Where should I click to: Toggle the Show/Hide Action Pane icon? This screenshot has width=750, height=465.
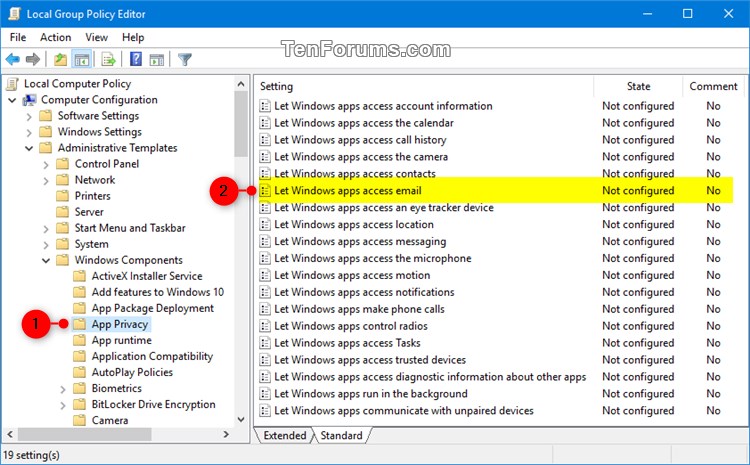click(x=157, y=59)
